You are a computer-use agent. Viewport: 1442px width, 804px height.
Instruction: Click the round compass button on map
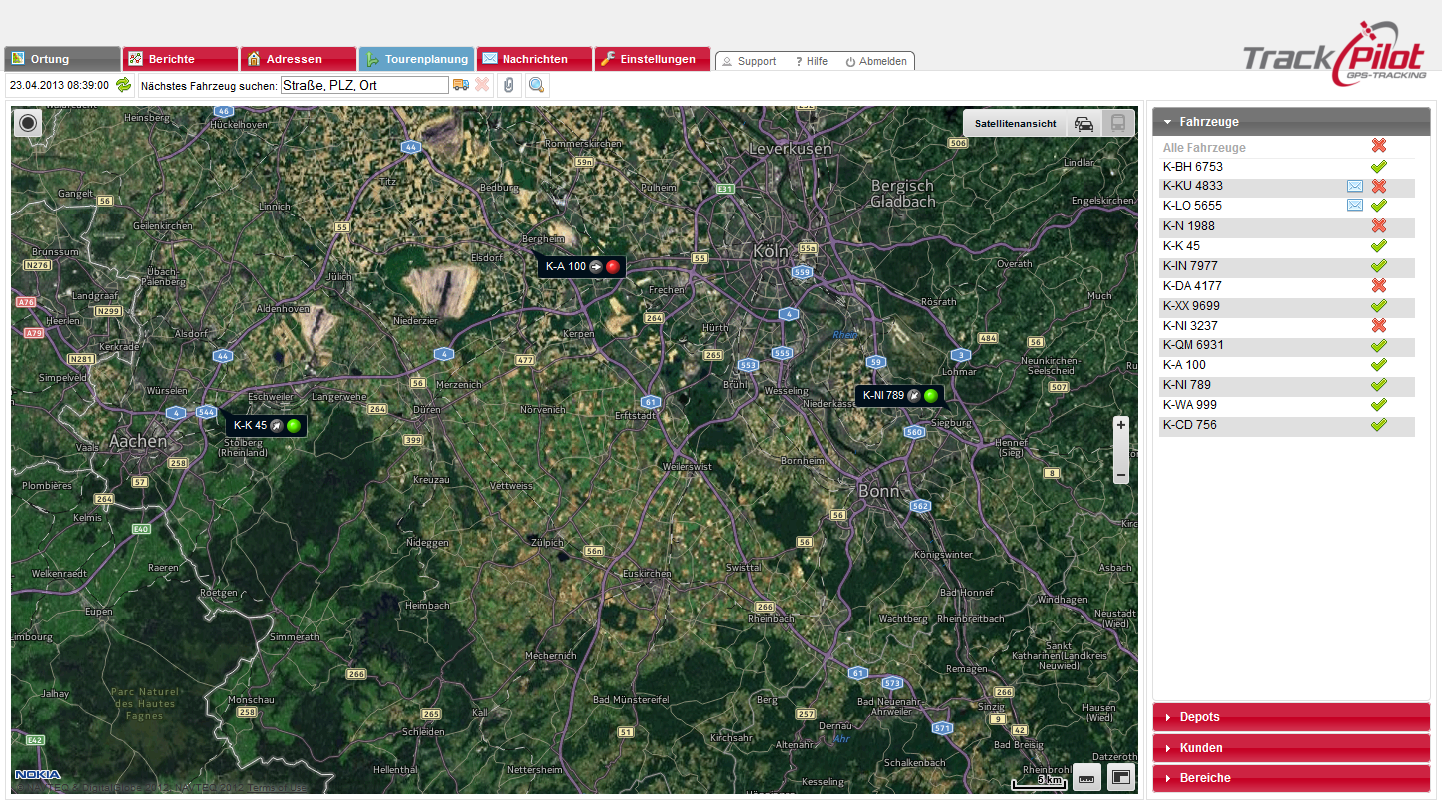28,124
